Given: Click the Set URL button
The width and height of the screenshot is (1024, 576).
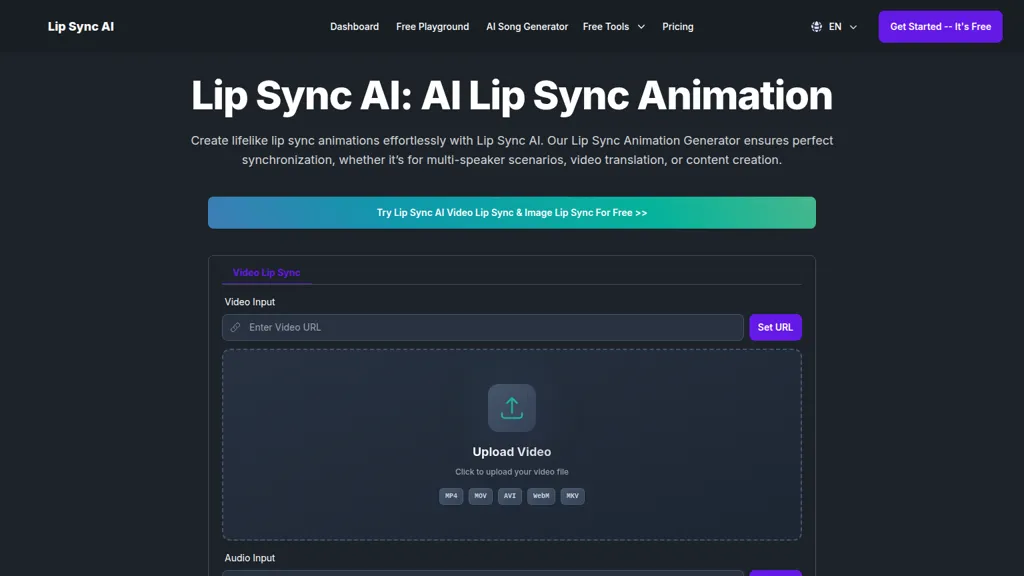Looking at the screenshot, I should (775, 327).
